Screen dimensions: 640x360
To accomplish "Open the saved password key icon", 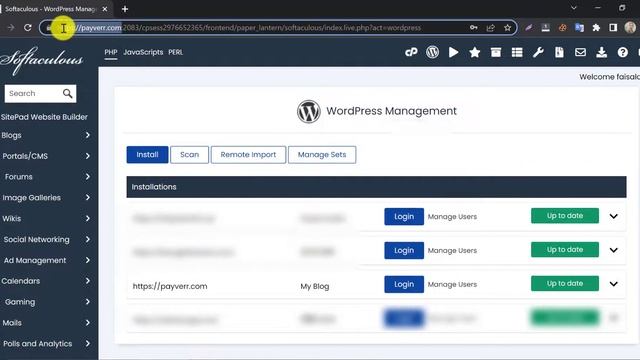I will [473, 28].
